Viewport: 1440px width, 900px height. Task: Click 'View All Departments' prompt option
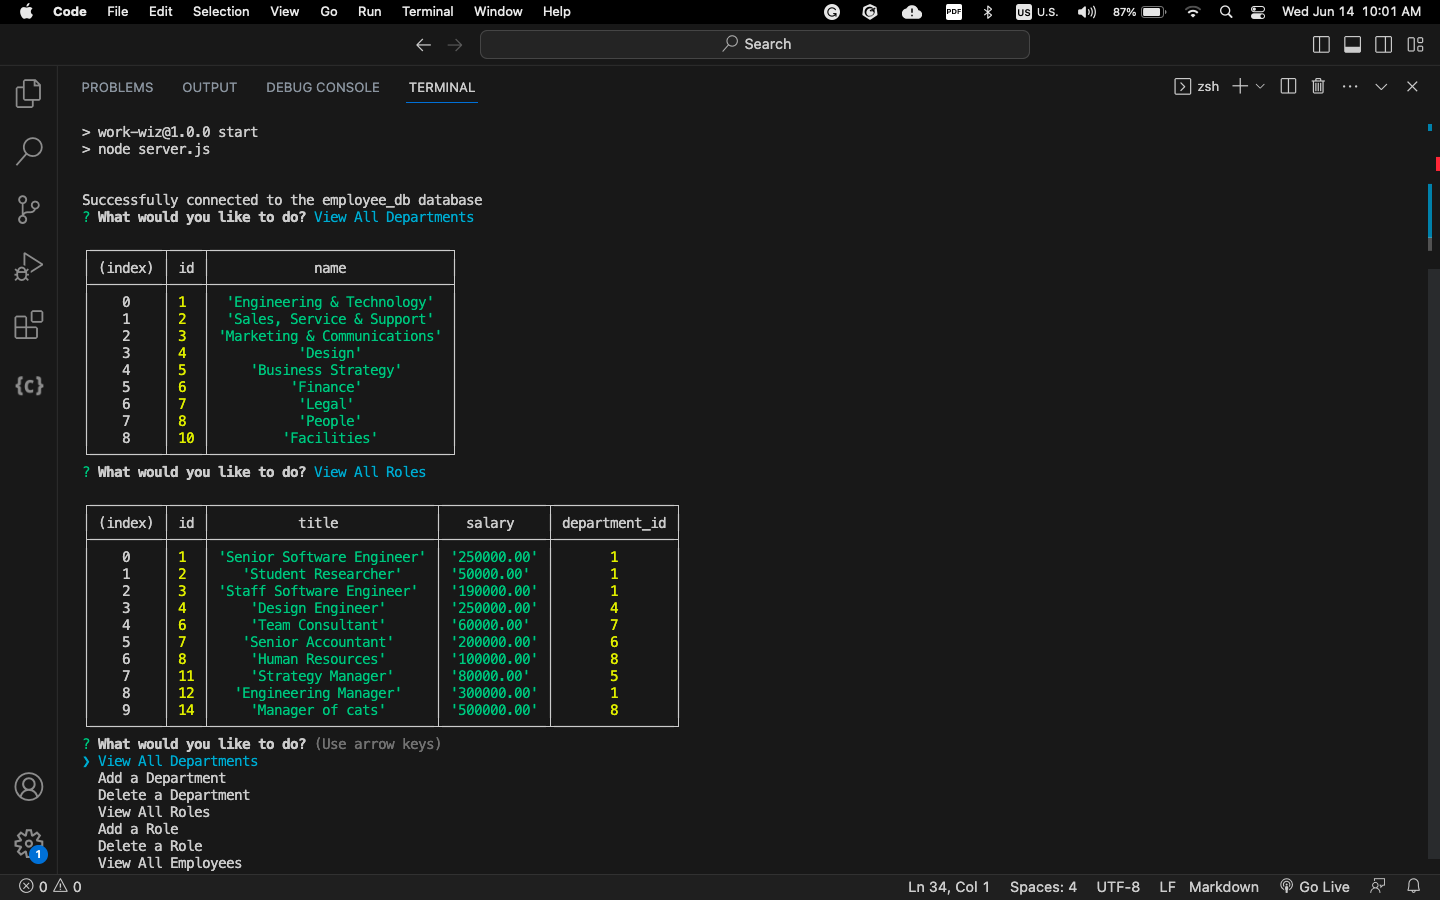click(x=178, y=761)
